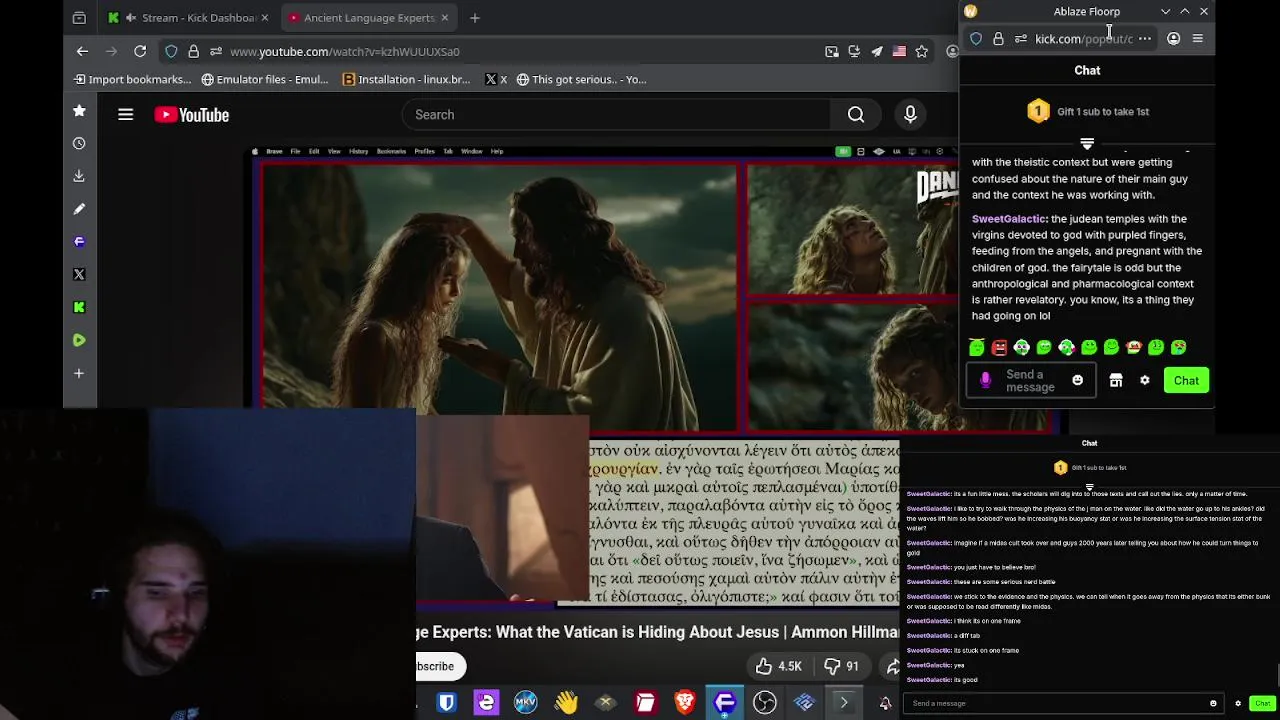Like the video with 4.5K likes
The image size is (1280, 720).
[779, 666]
